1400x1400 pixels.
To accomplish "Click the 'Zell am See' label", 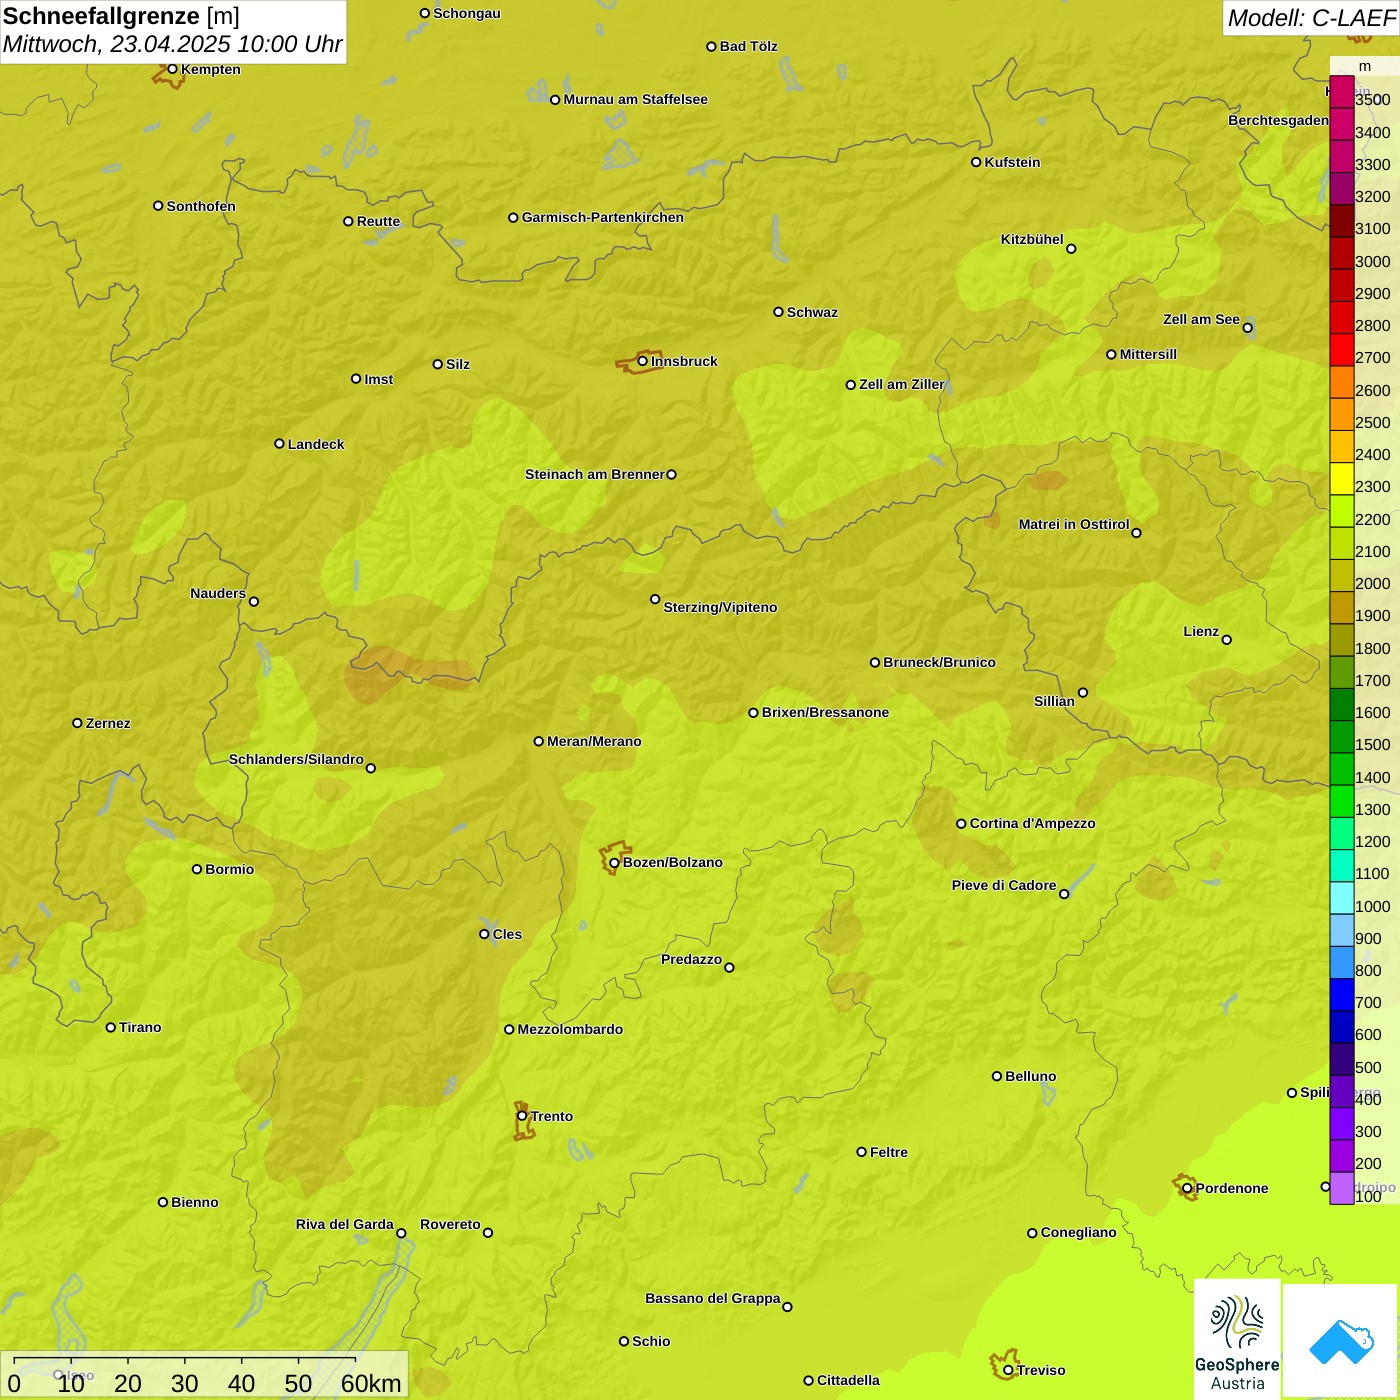I will (x=1201, y=319).
